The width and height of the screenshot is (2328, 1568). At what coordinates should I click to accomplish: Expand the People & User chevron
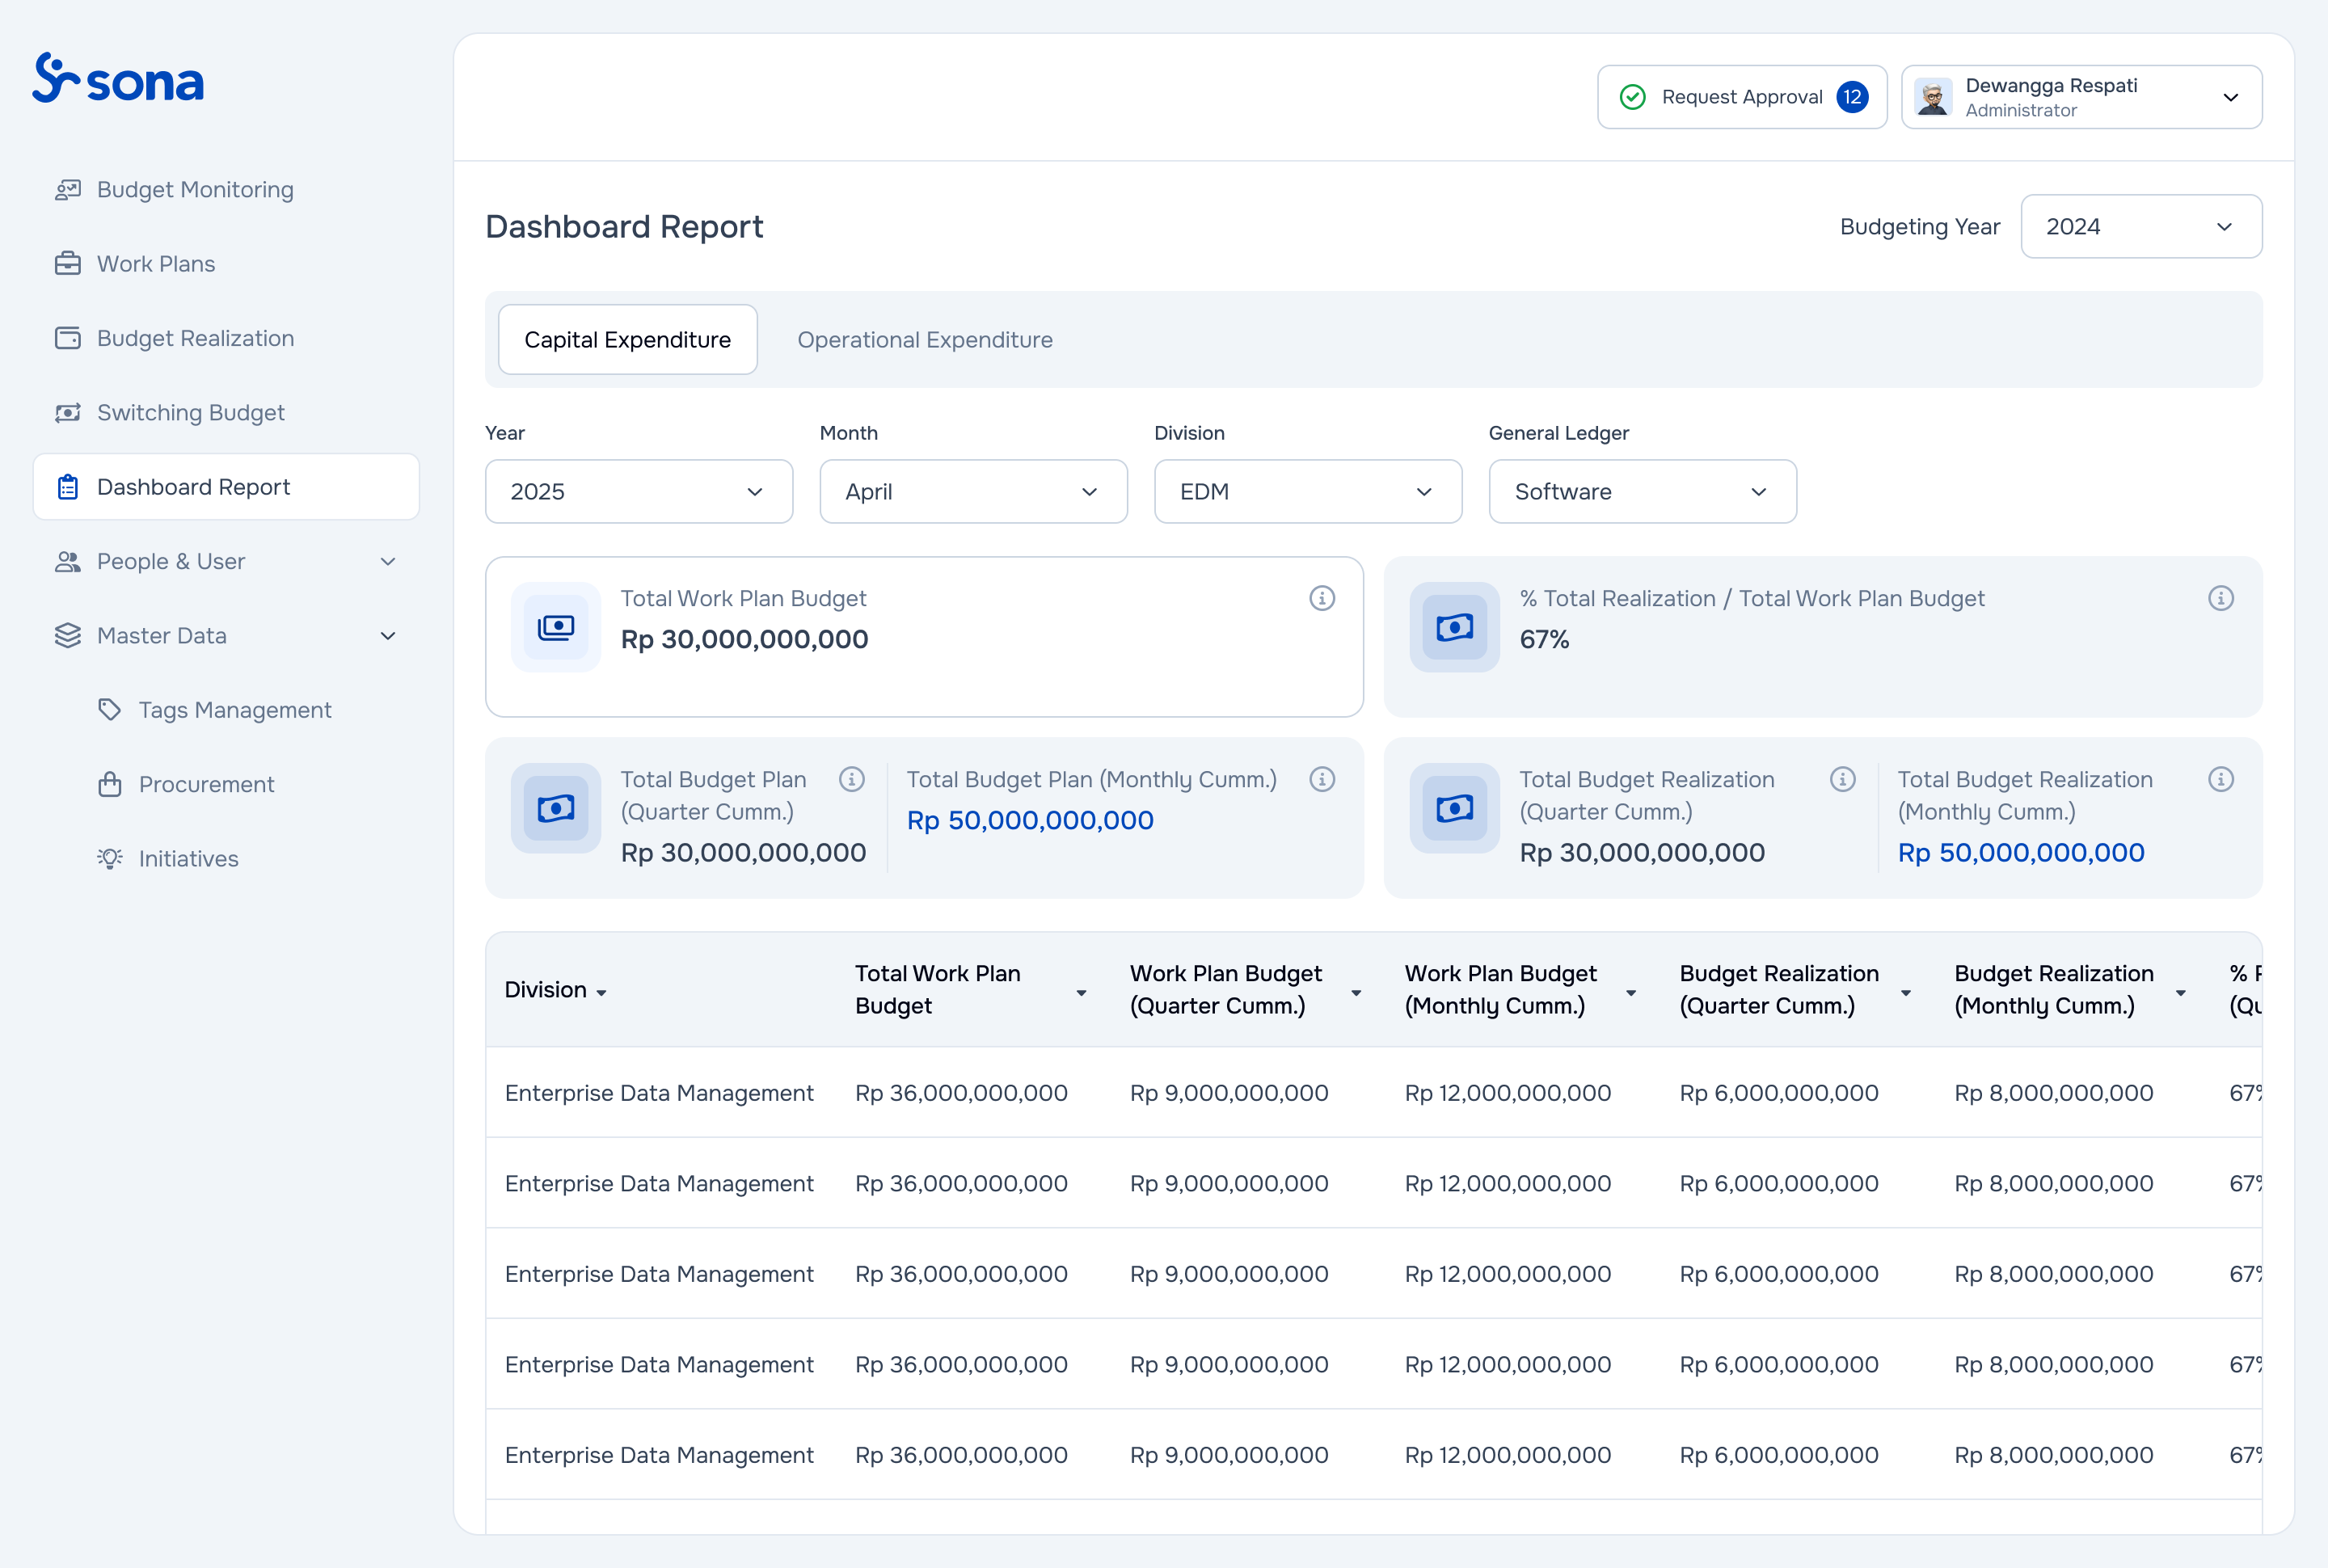point(388,562)
